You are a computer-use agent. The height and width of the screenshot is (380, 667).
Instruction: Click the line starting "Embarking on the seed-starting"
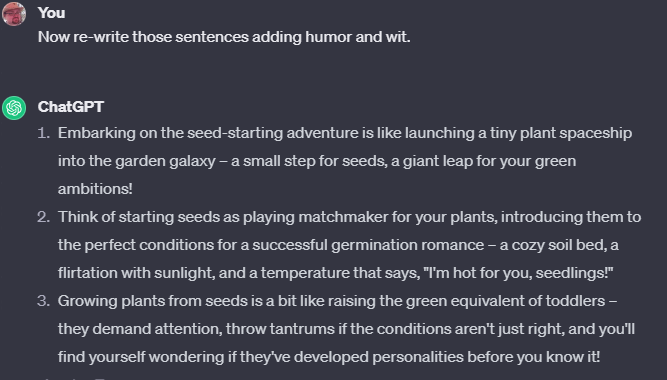(345, 133)
